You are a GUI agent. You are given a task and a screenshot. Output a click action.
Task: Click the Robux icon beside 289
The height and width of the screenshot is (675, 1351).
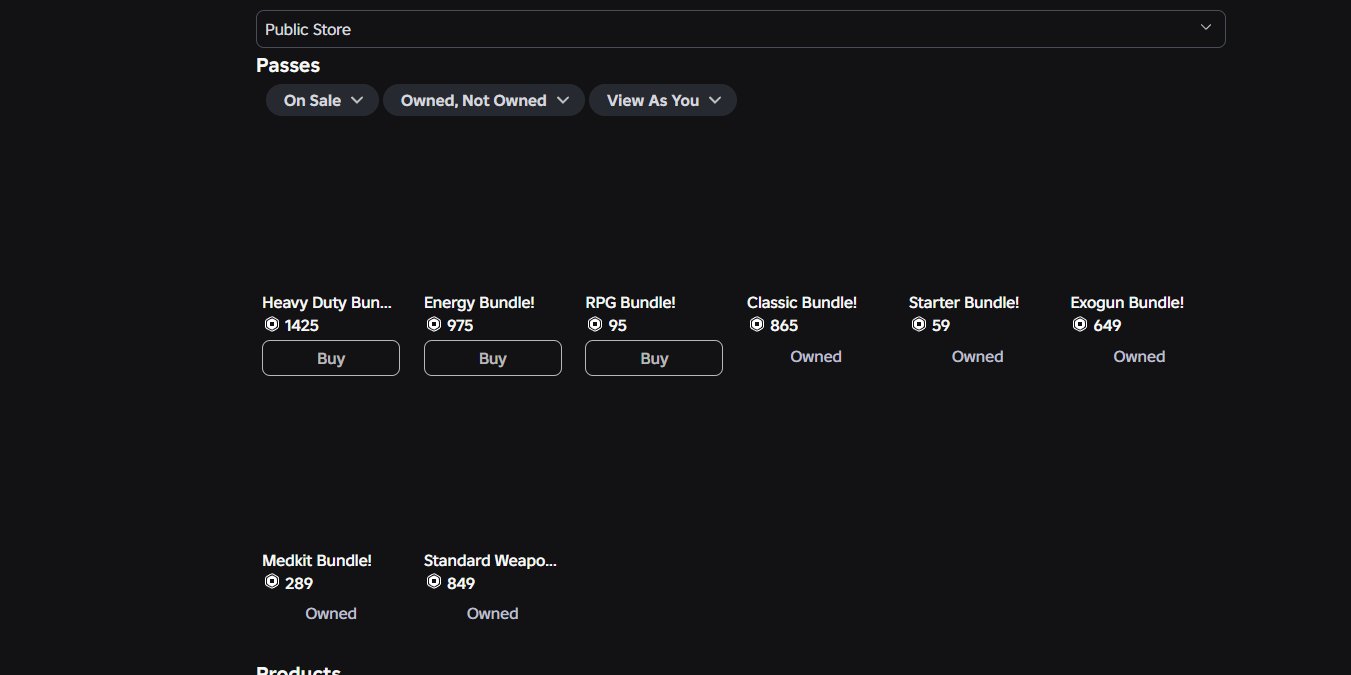[272, 582]
